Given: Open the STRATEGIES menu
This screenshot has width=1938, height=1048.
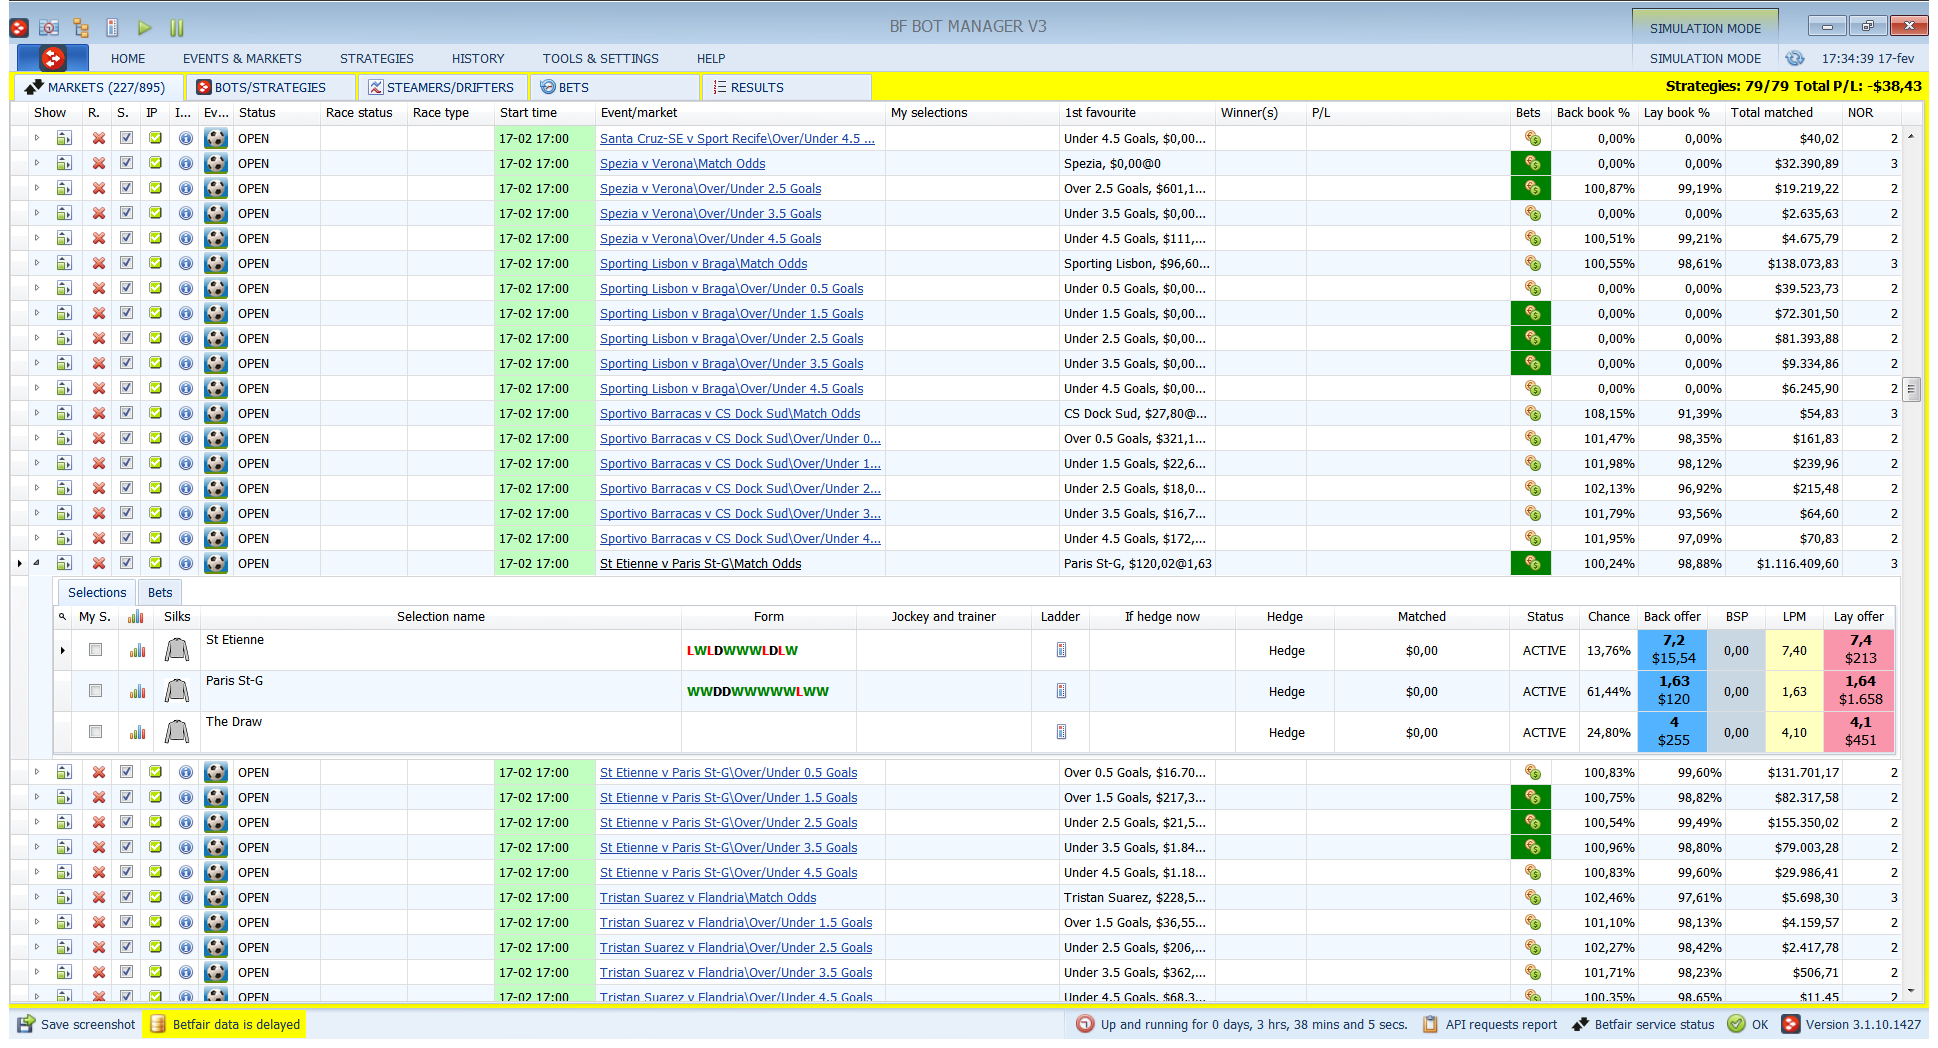Looking at the screenshot, I should tap(377, 59).
